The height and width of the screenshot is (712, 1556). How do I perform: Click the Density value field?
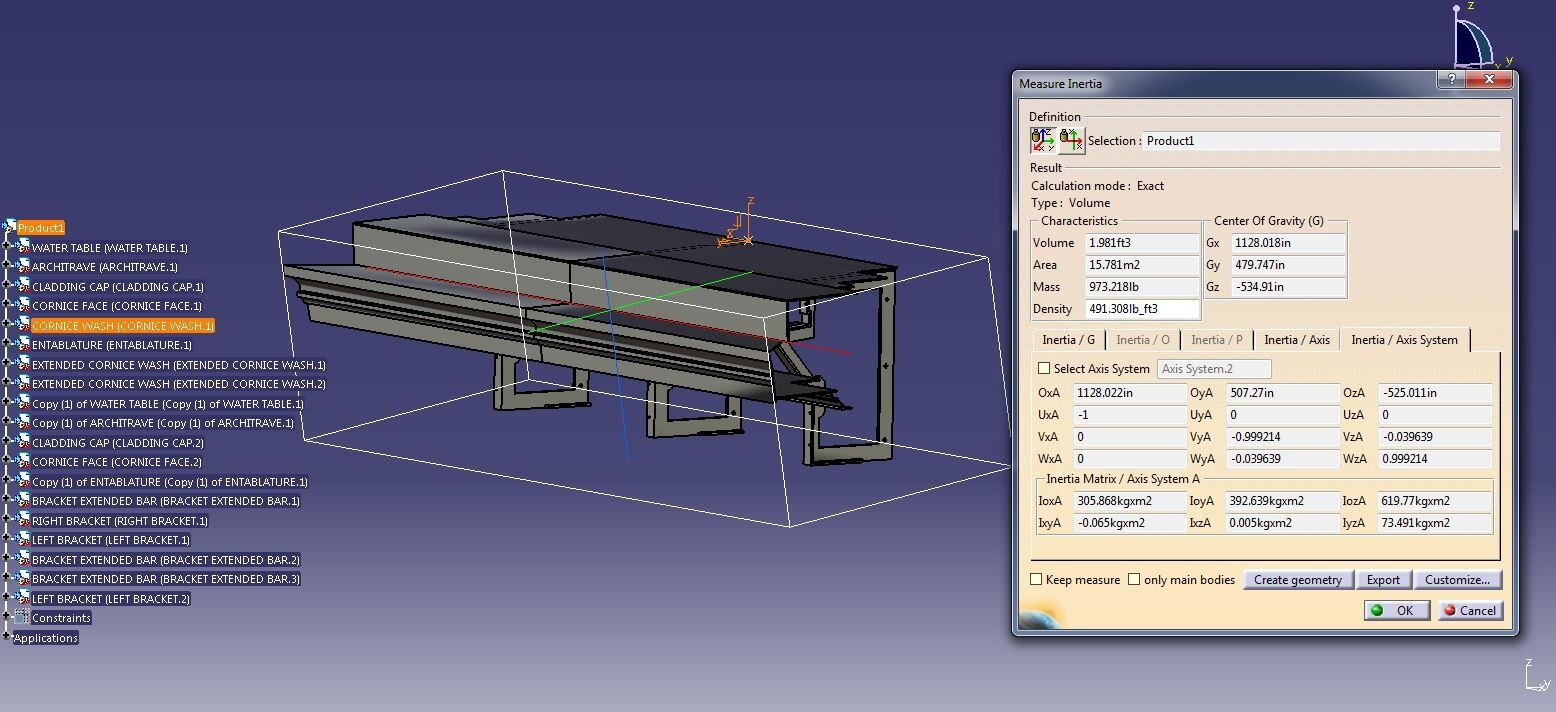click(1141, 309)
